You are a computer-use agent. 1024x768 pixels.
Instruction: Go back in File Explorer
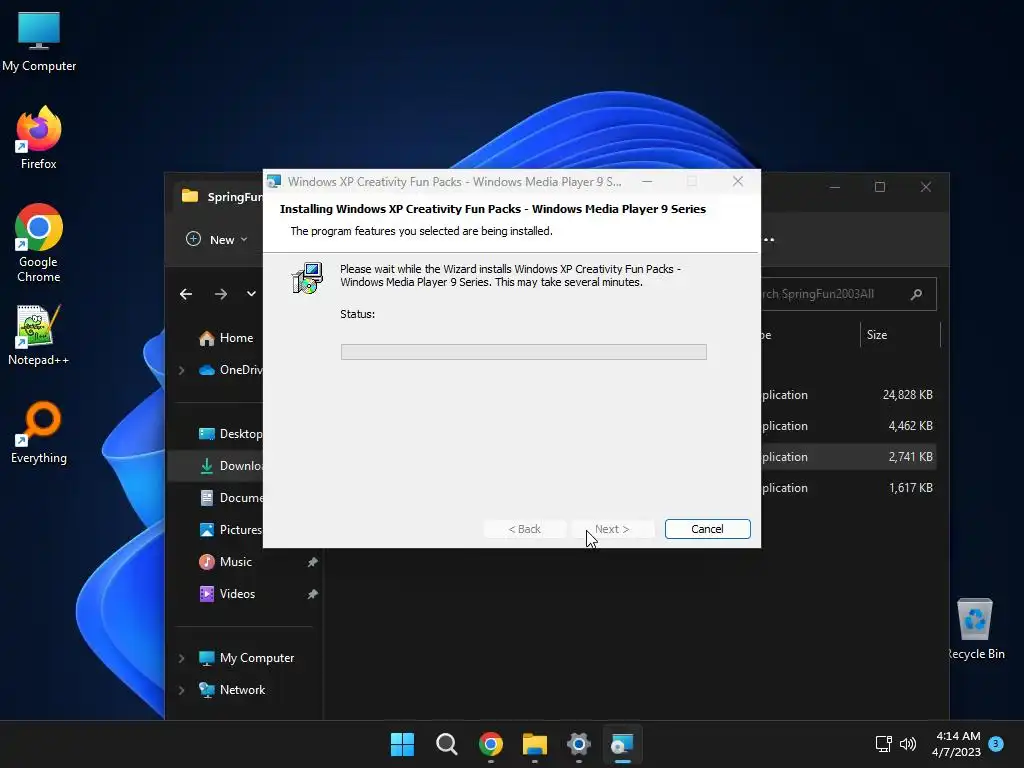[x=186, y=294]
